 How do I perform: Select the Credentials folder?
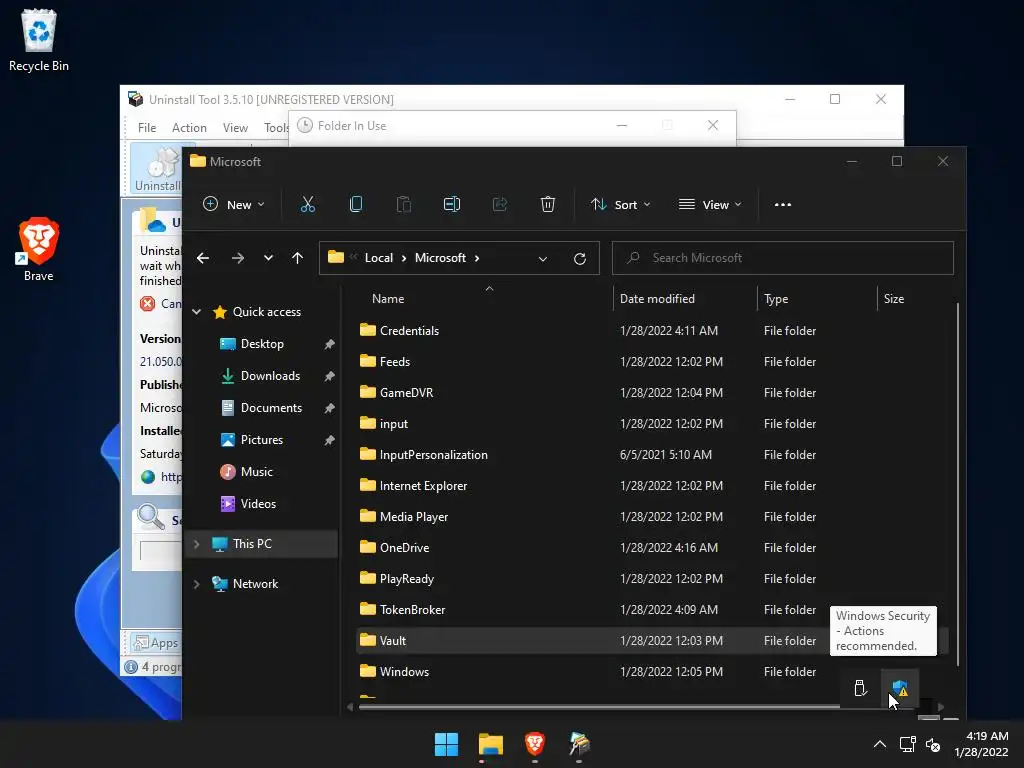(409, 330)
